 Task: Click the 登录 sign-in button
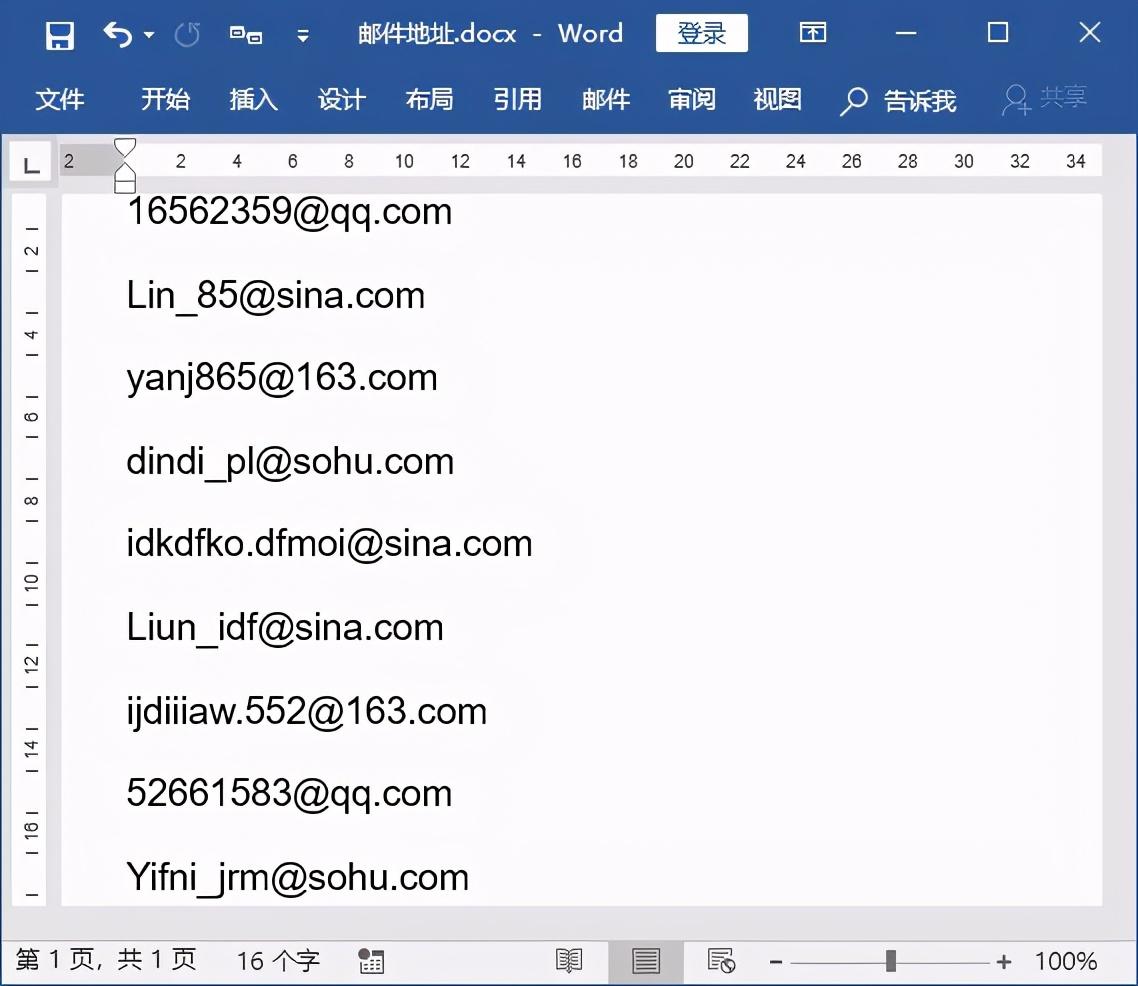click(x=701, y=32)
